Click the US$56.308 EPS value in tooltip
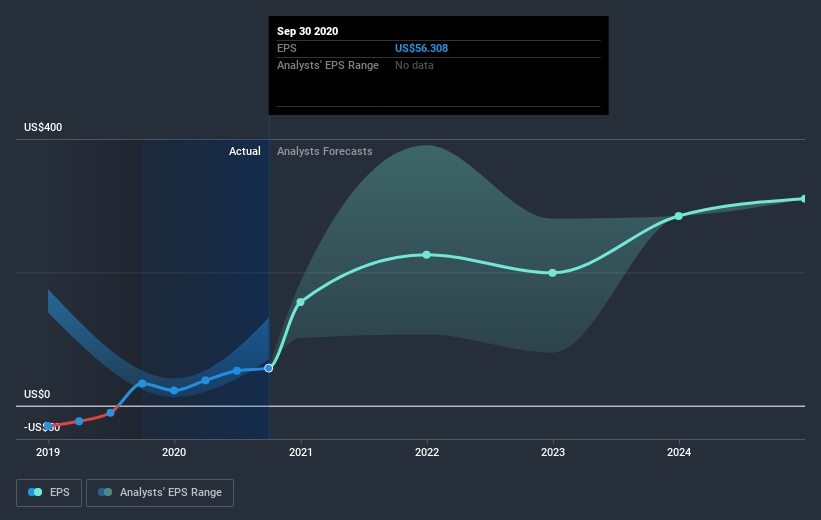 (x=421, y=48)
